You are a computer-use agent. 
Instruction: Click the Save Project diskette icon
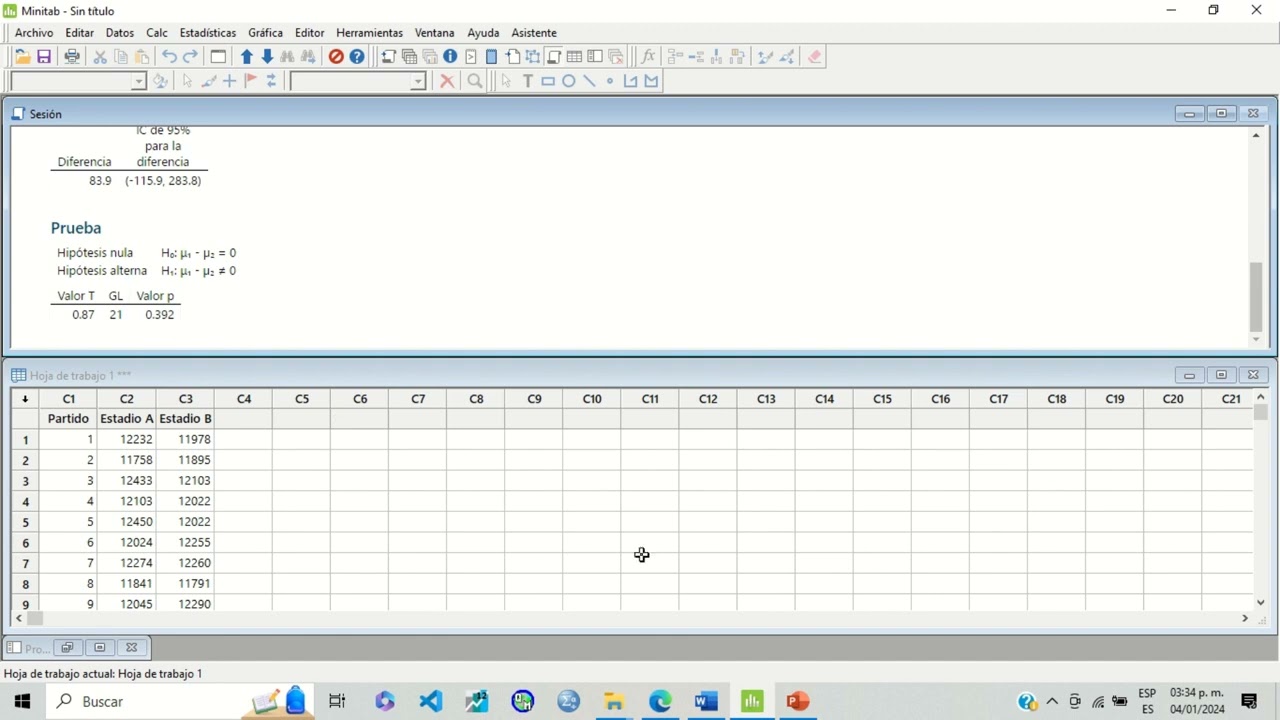point(44,57)
